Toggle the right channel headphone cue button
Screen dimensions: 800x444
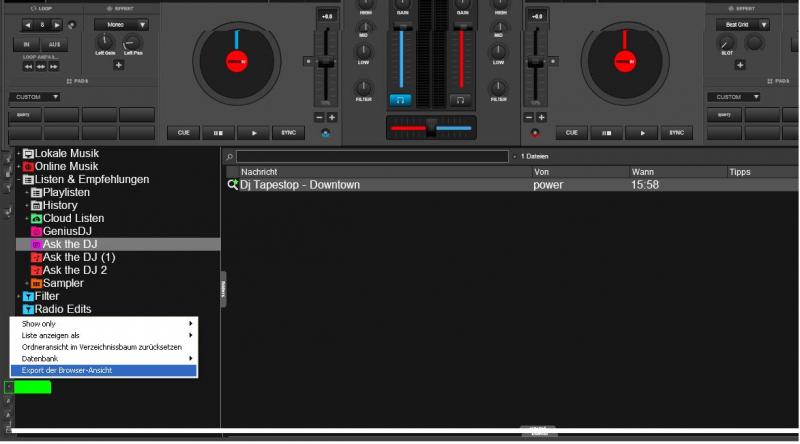[x=460, y=100]
